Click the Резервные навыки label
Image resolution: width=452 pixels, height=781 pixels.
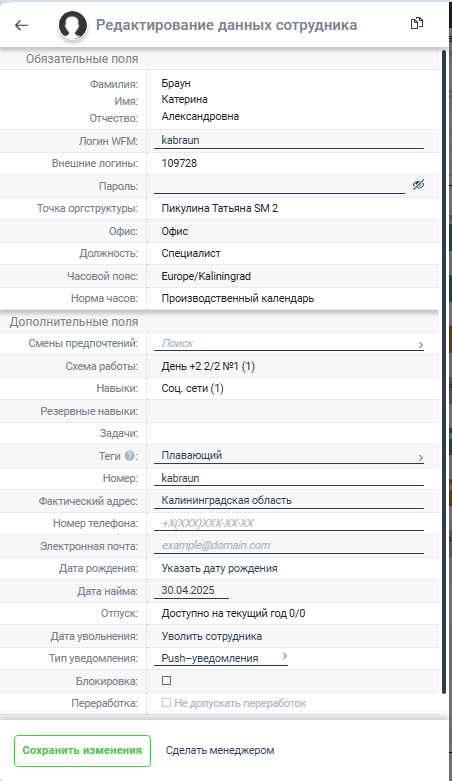click(89, 411)
